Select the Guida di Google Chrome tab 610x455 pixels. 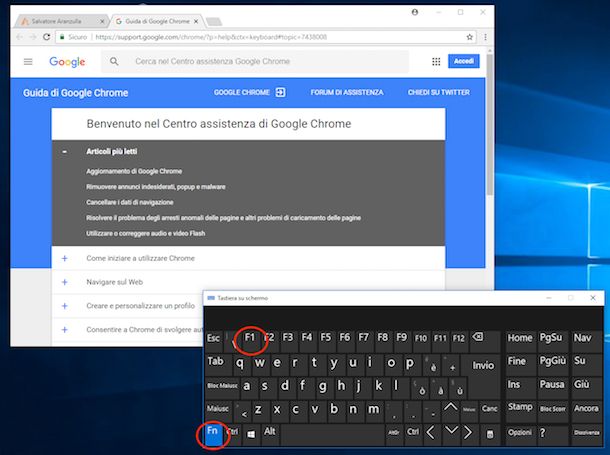click(x=156, y=21)
